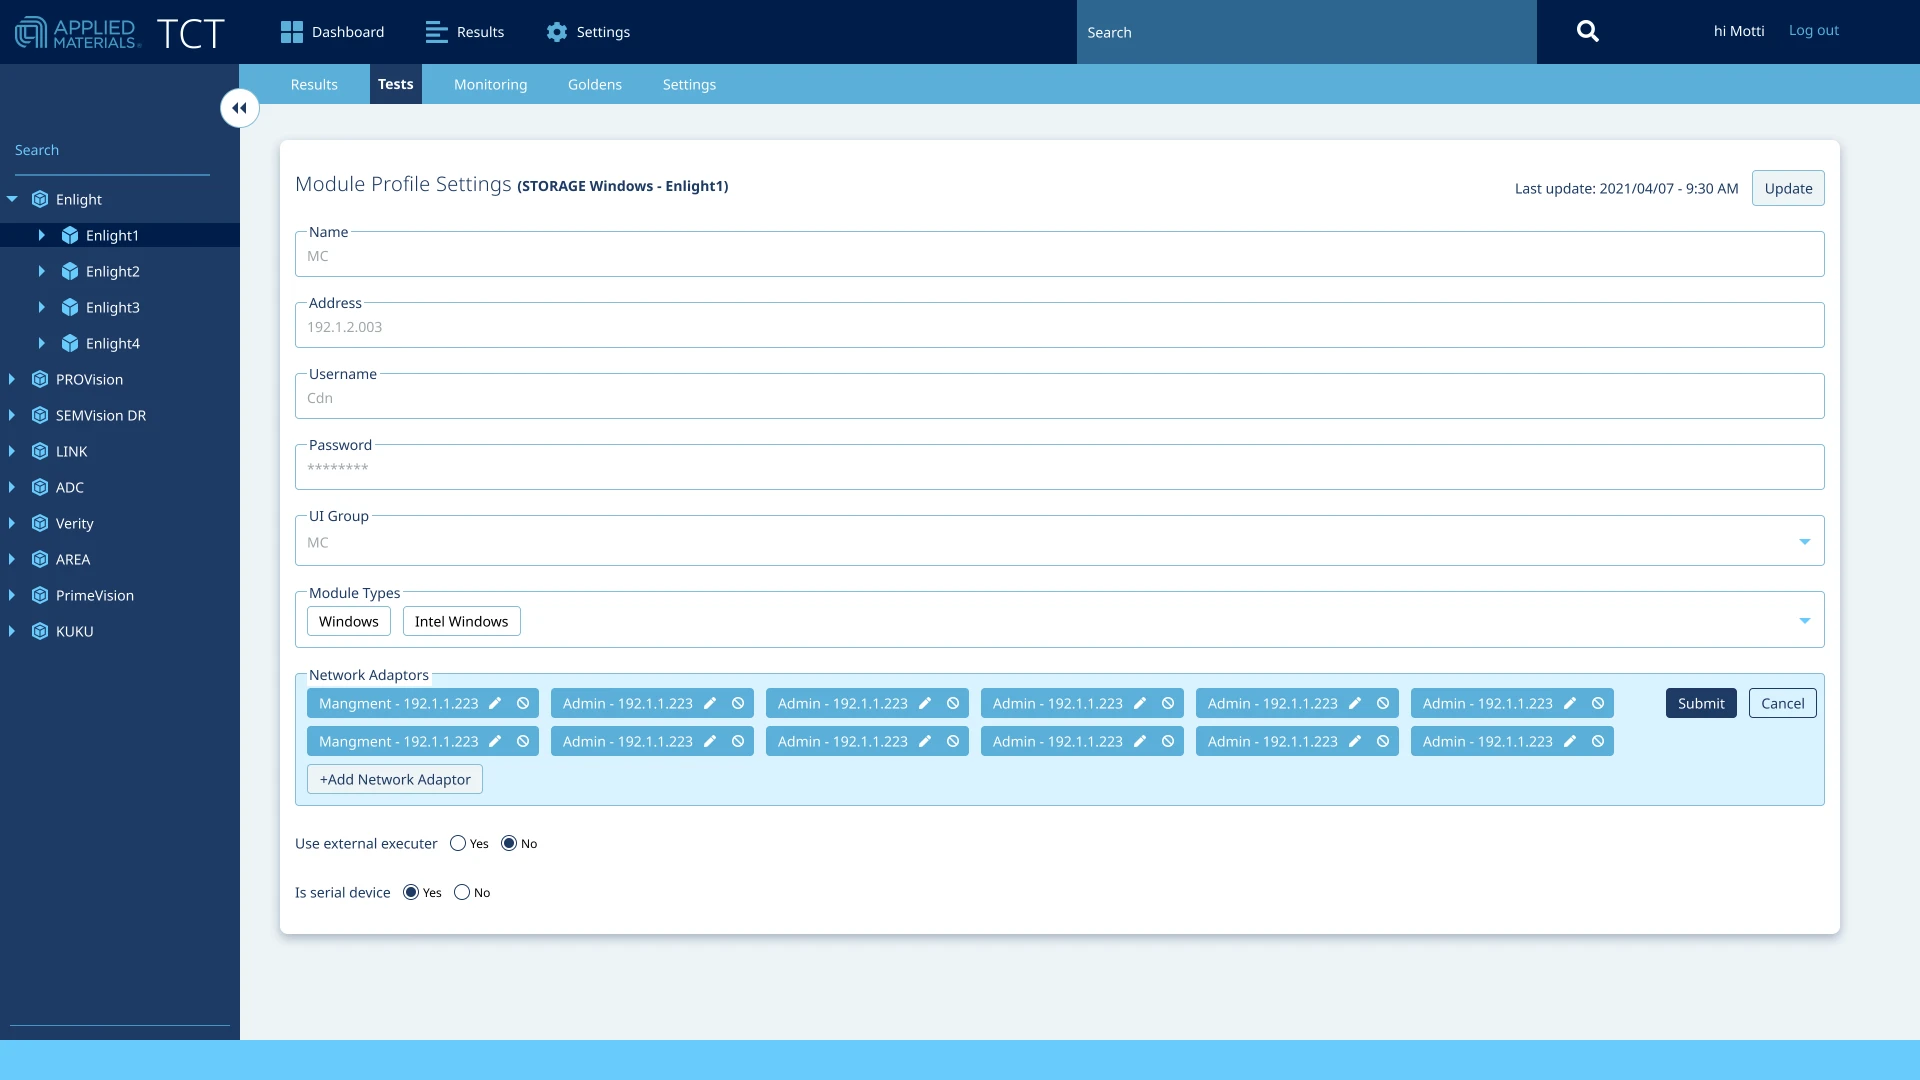The height and width of the screenshot is (1080, 1920).
Task: Select No for Is serial device
Action: (462, 892)
